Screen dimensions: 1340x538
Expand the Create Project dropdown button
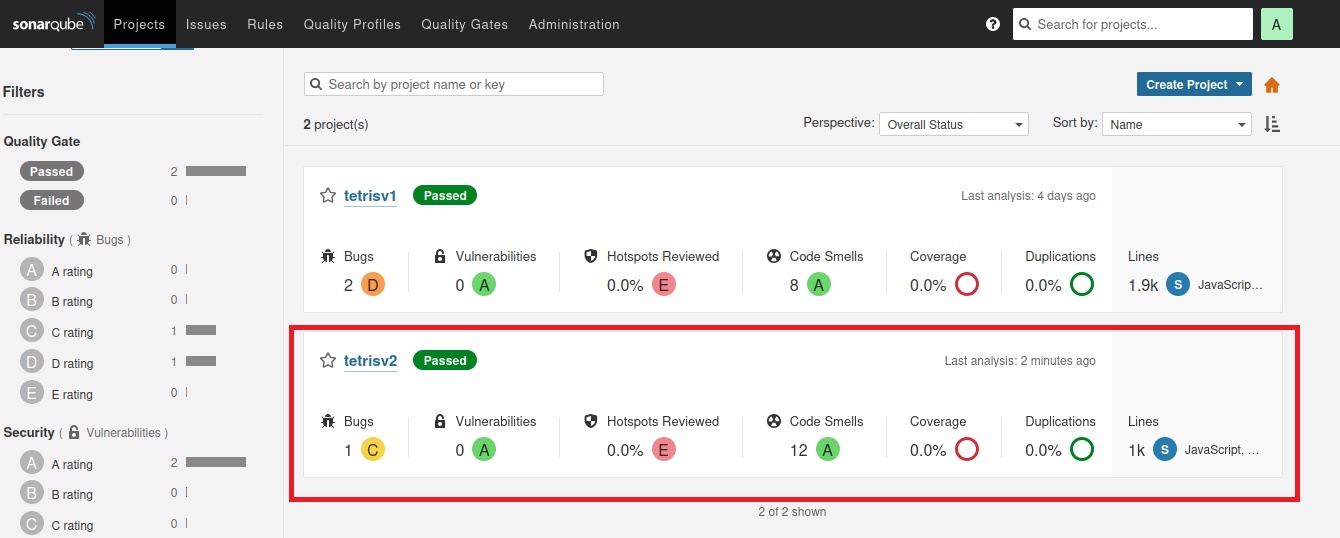click(1194, 85)
